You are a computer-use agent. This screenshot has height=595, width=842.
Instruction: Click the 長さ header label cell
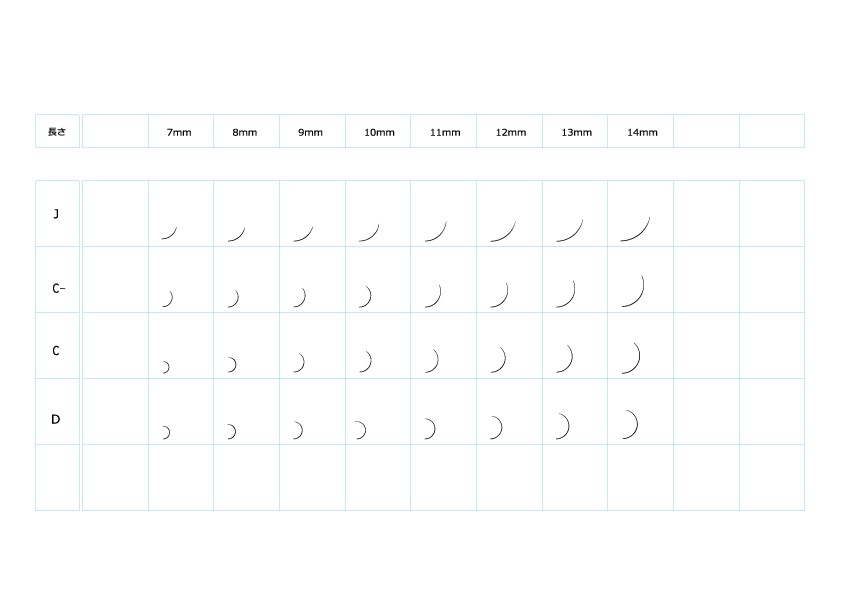tap(57, 131)
